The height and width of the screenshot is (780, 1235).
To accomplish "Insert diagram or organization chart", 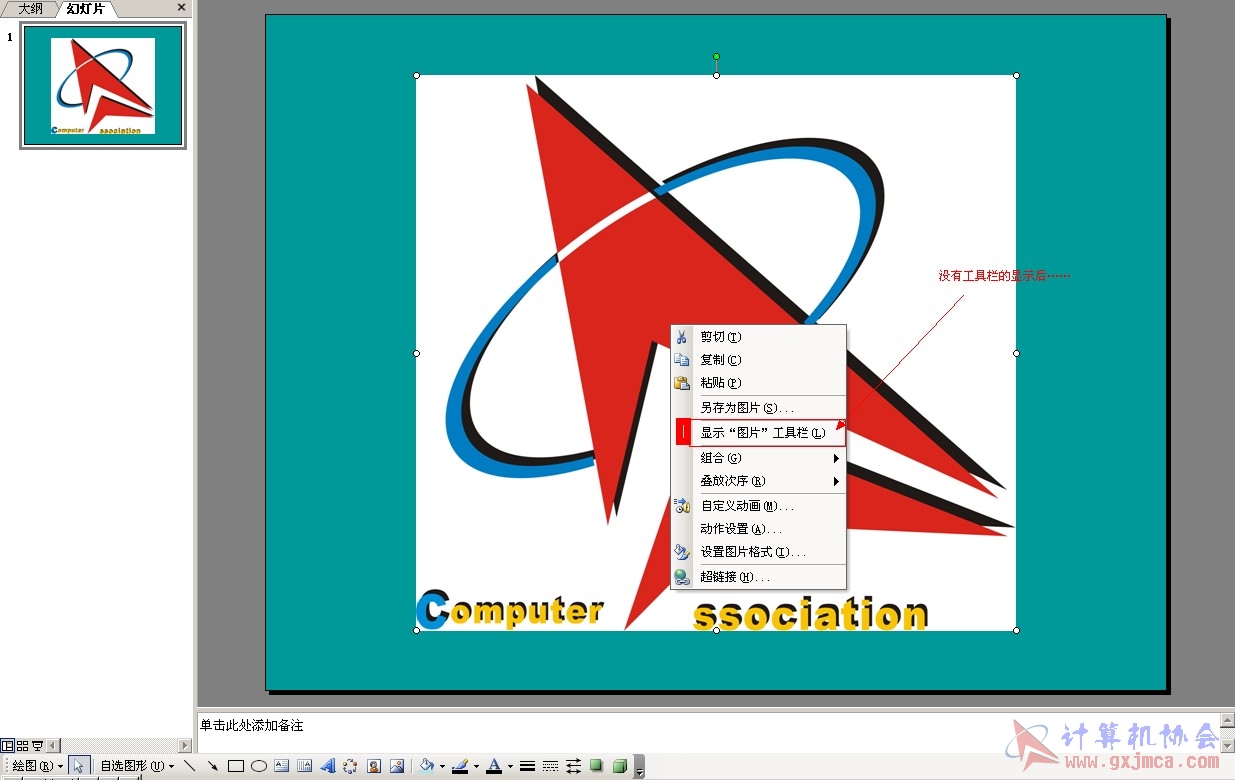I will [x=350, y=766].
